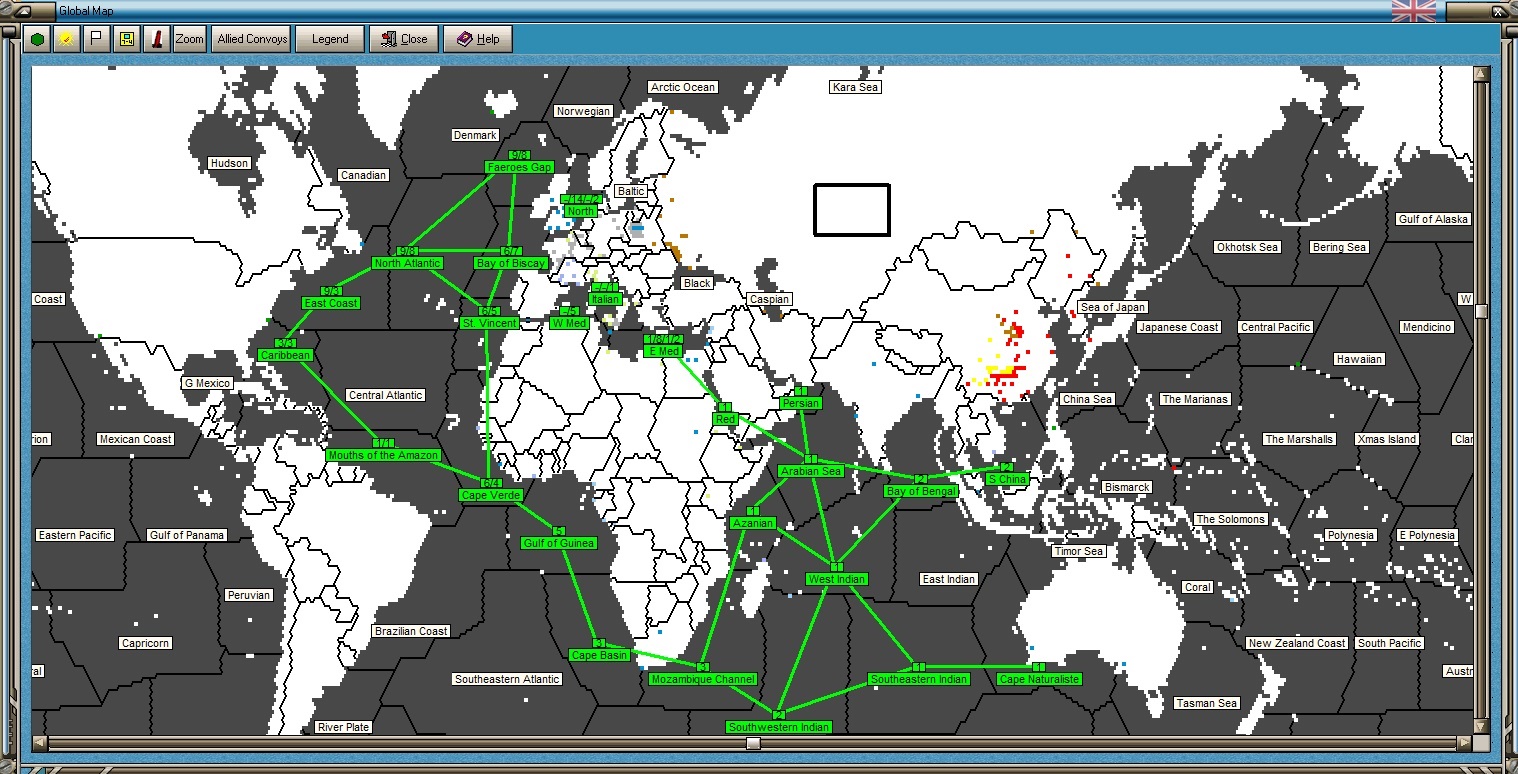Select the Bay of Bengal convoy node
Viewport: 1518px width, 774px height.
(x=921, y=491)
